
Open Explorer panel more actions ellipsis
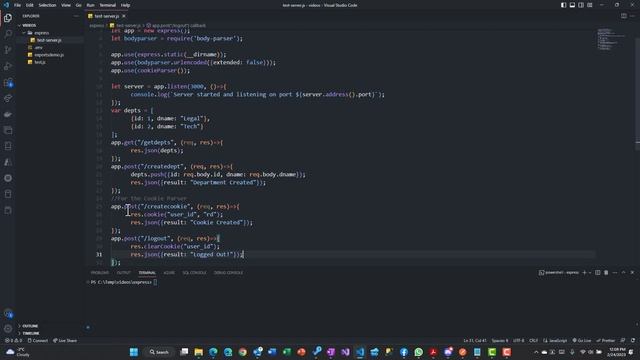tap(76, 16)
